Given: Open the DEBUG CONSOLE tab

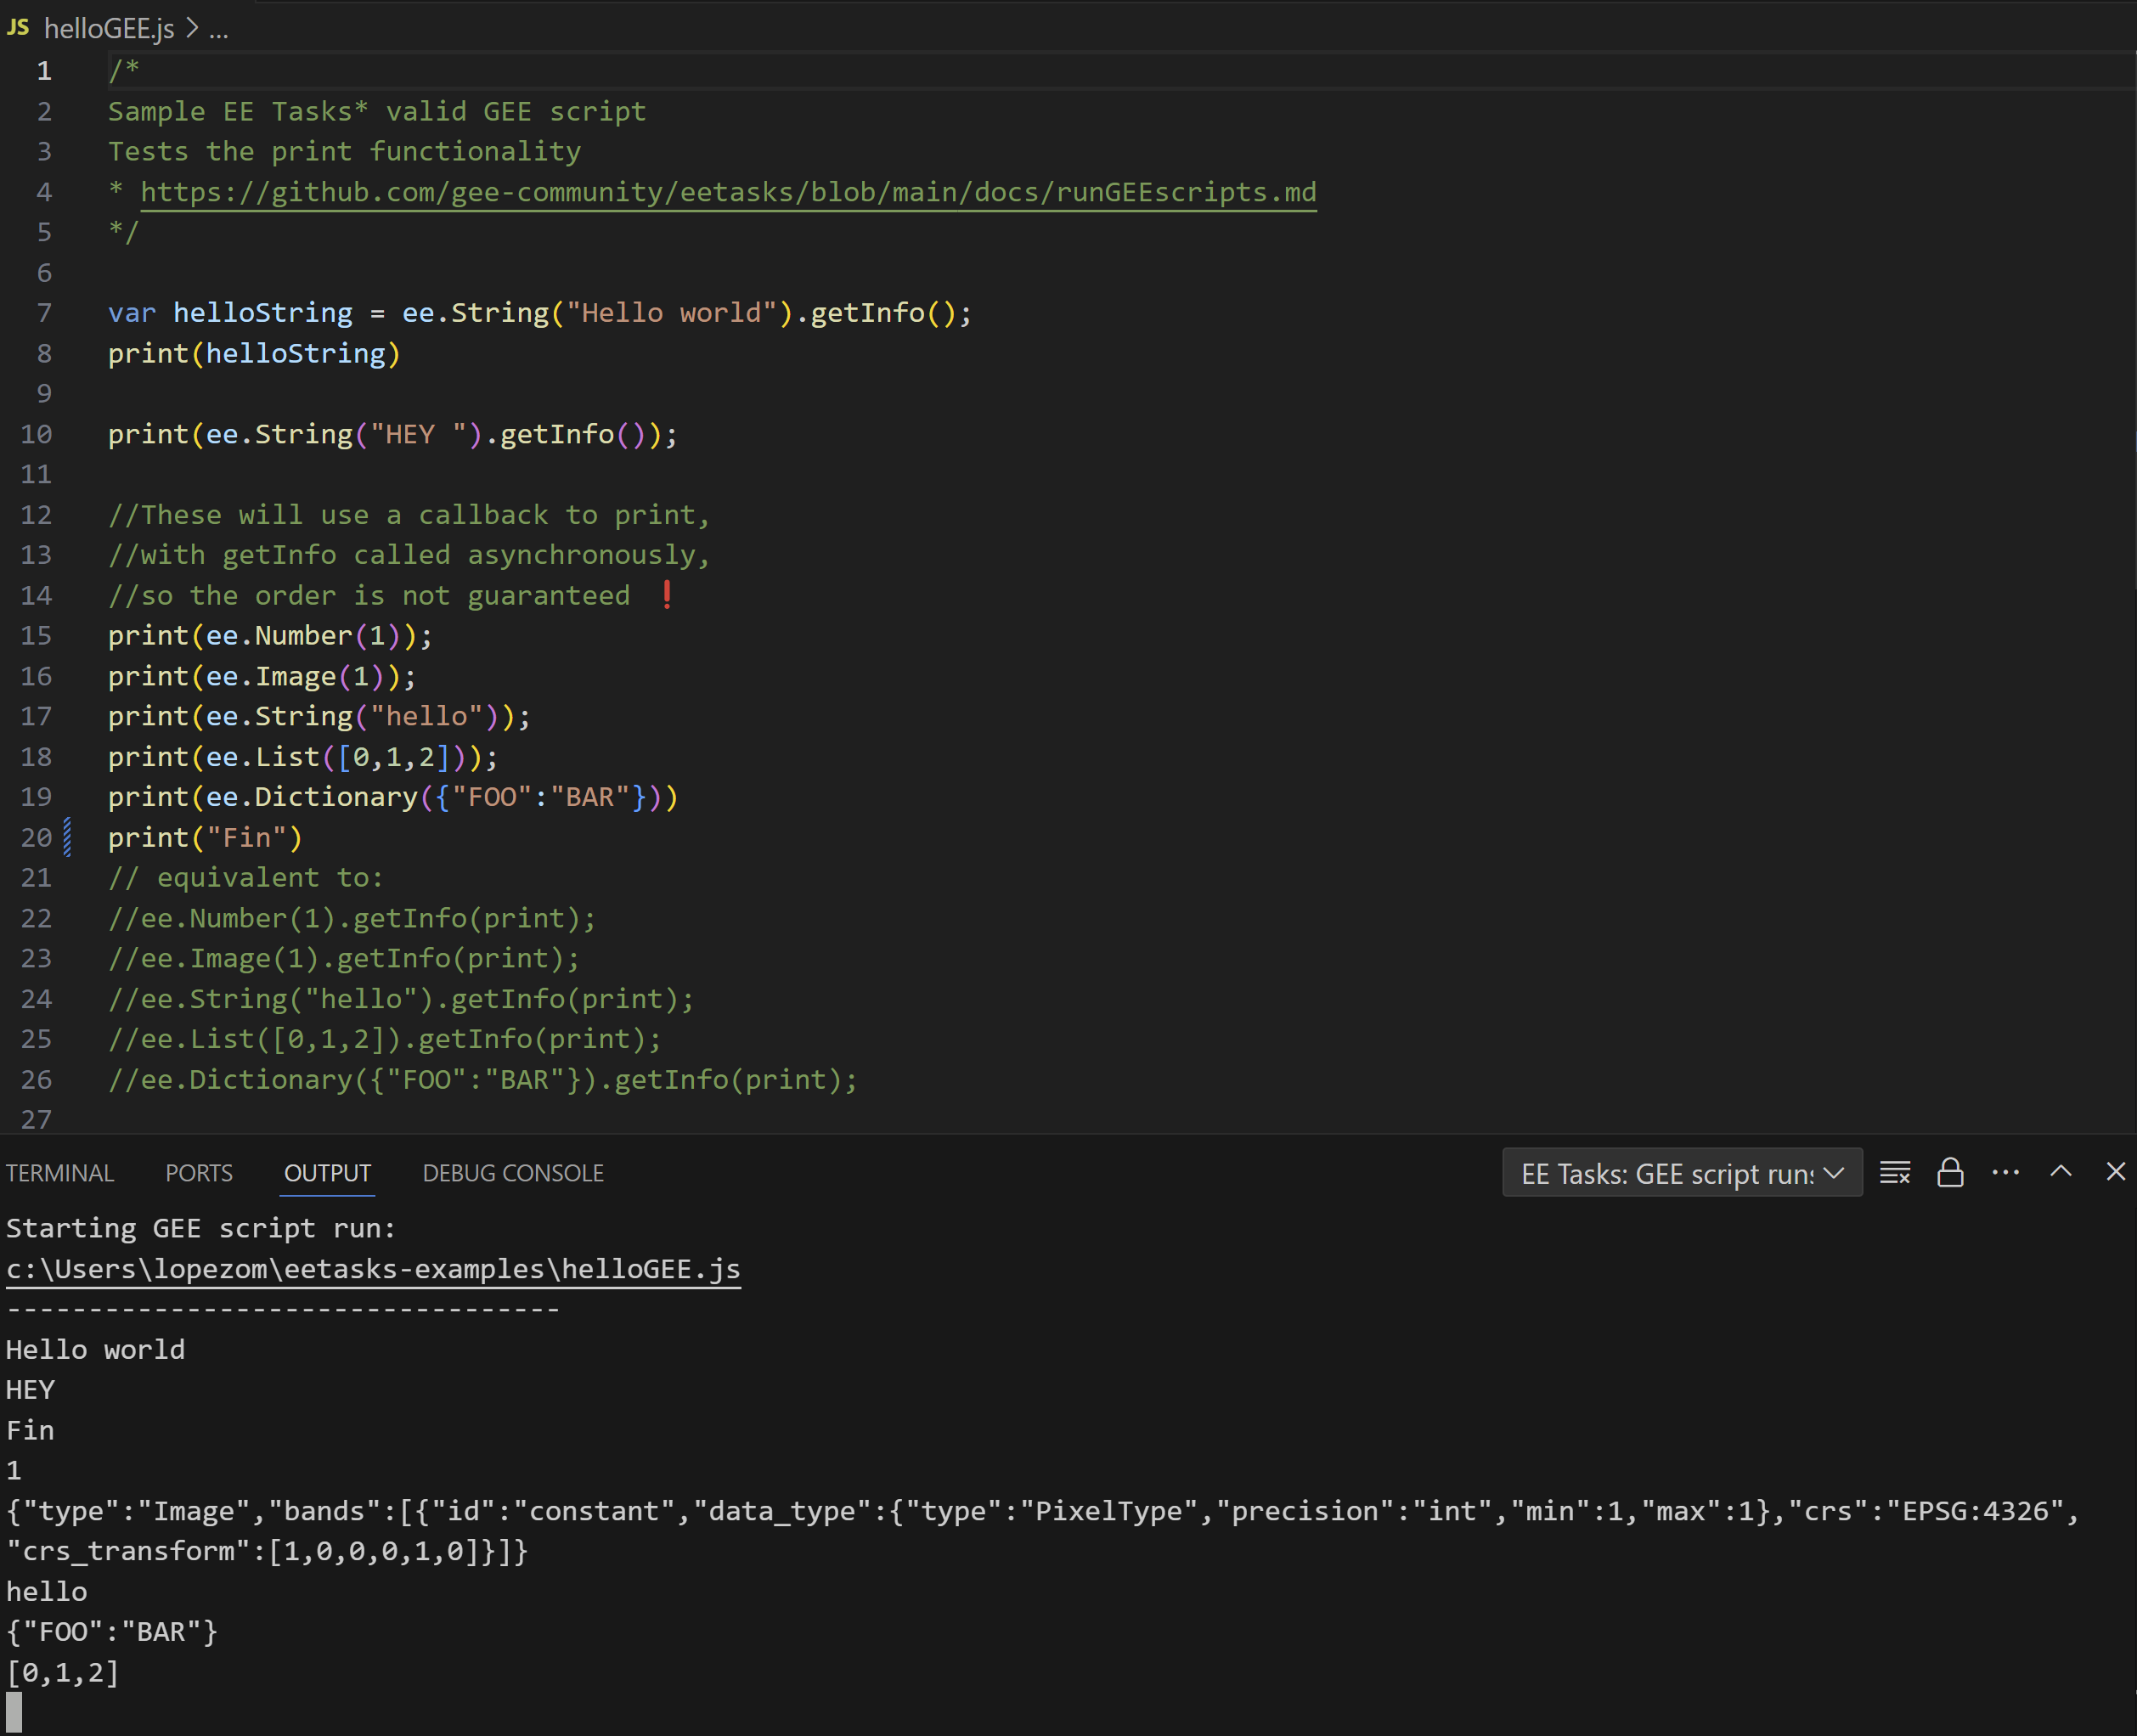Looking at the screenshot, I should click(x=512, y=1173).
